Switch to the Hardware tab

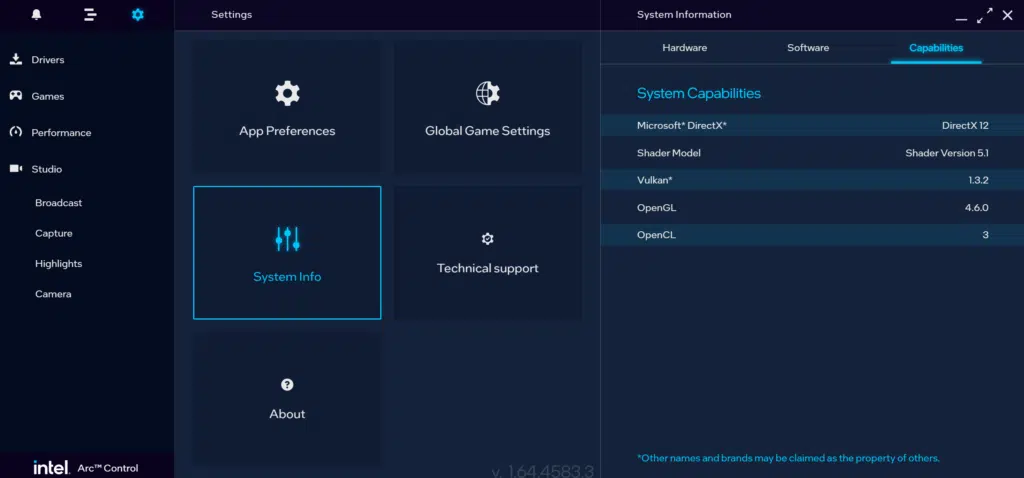684,48
